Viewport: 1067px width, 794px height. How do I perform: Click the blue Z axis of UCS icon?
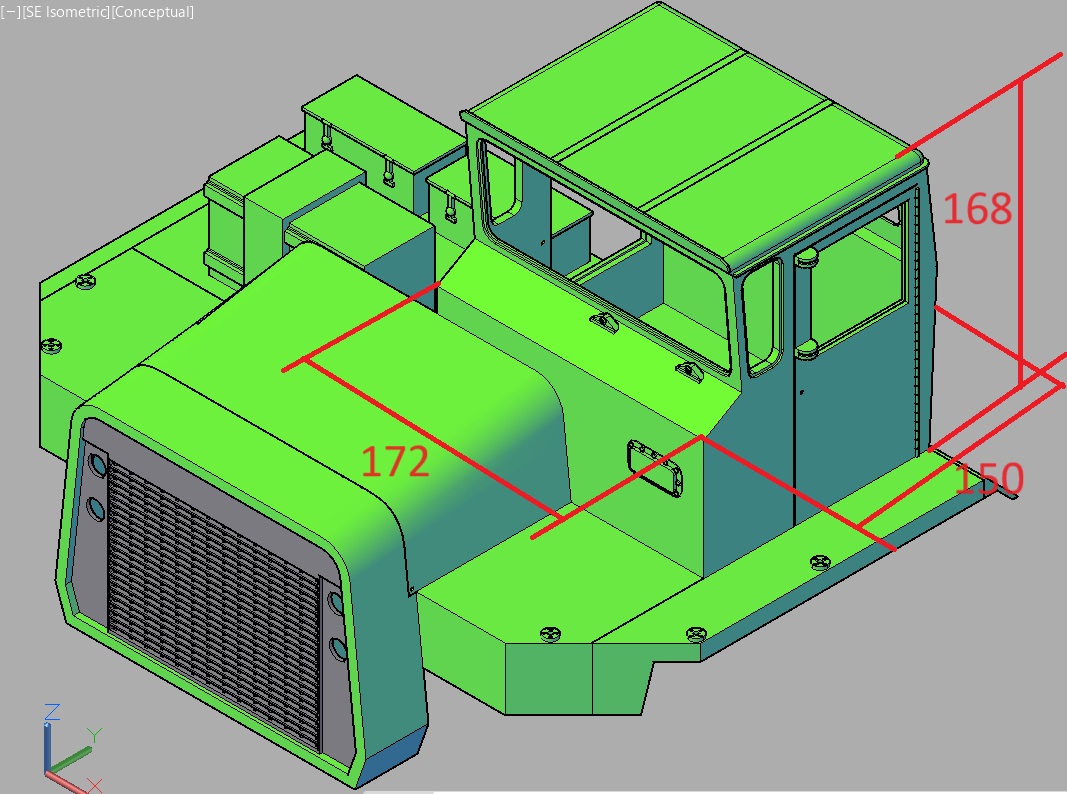(48, 742)
